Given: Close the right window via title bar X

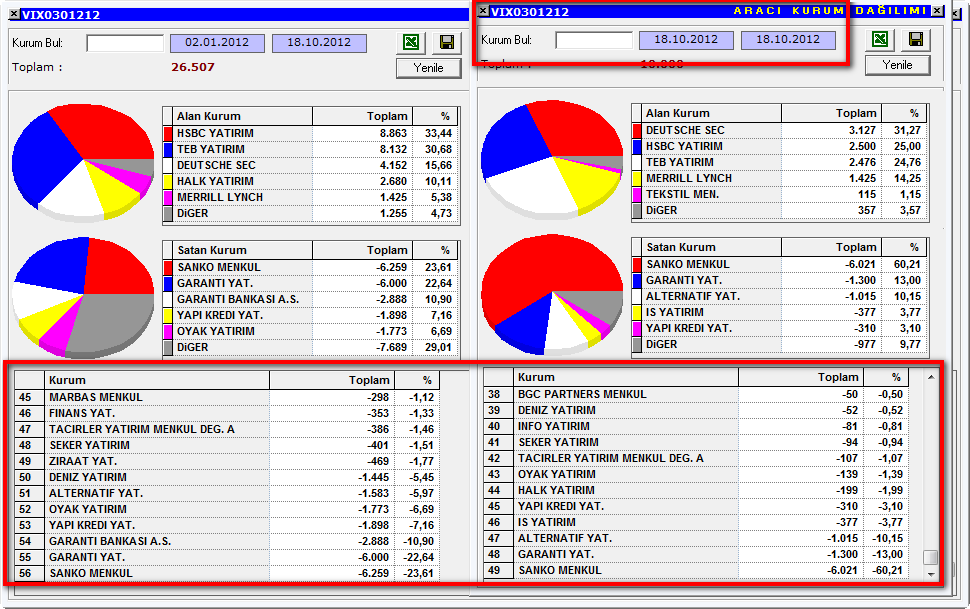Looking at the screenshot, I should tap(938, 11).
